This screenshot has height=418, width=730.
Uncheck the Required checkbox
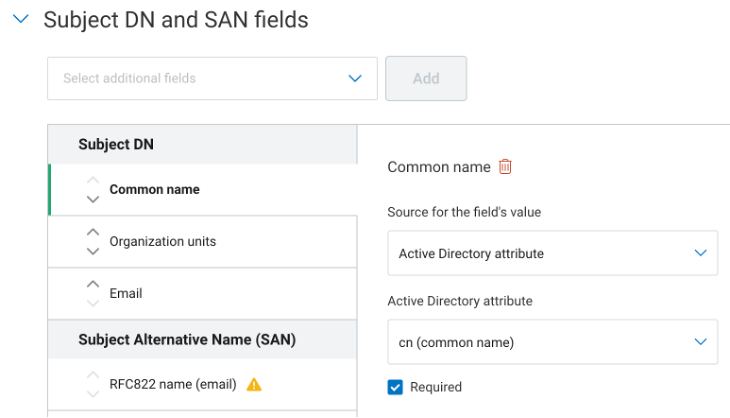395,387
